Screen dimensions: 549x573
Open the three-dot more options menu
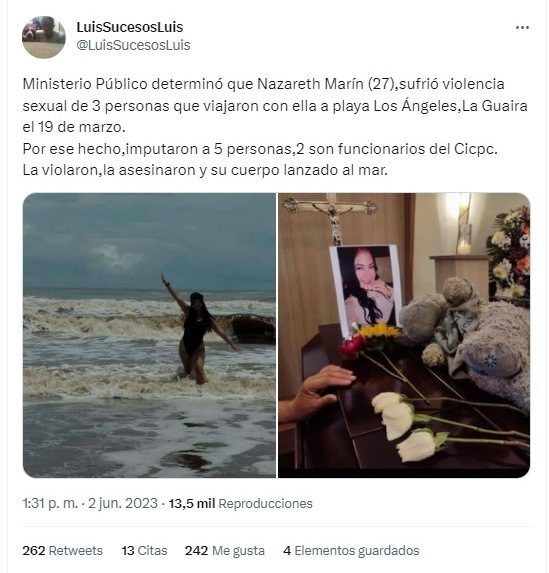(522, 28)
